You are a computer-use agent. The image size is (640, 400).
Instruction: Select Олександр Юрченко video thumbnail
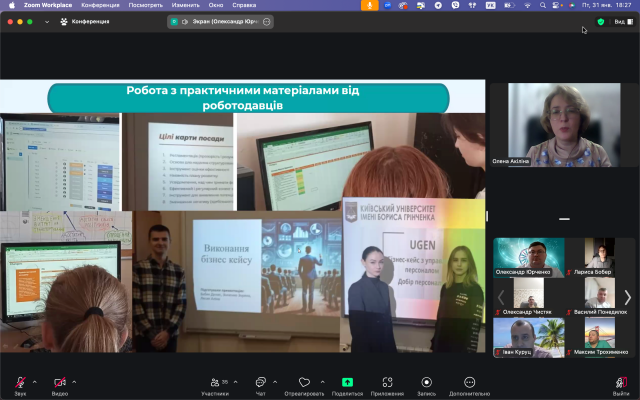click(528, 256)
